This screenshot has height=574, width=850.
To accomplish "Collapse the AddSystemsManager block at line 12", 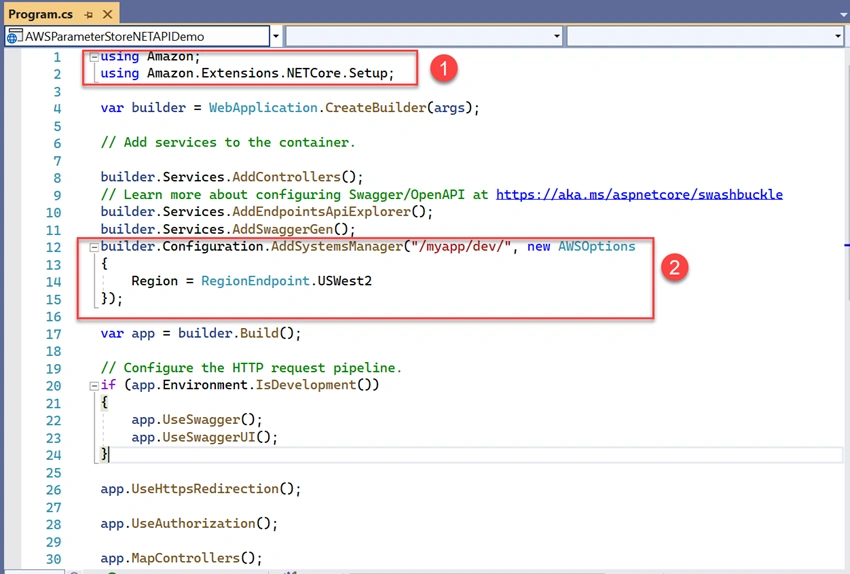I will [x=94, y=247].
